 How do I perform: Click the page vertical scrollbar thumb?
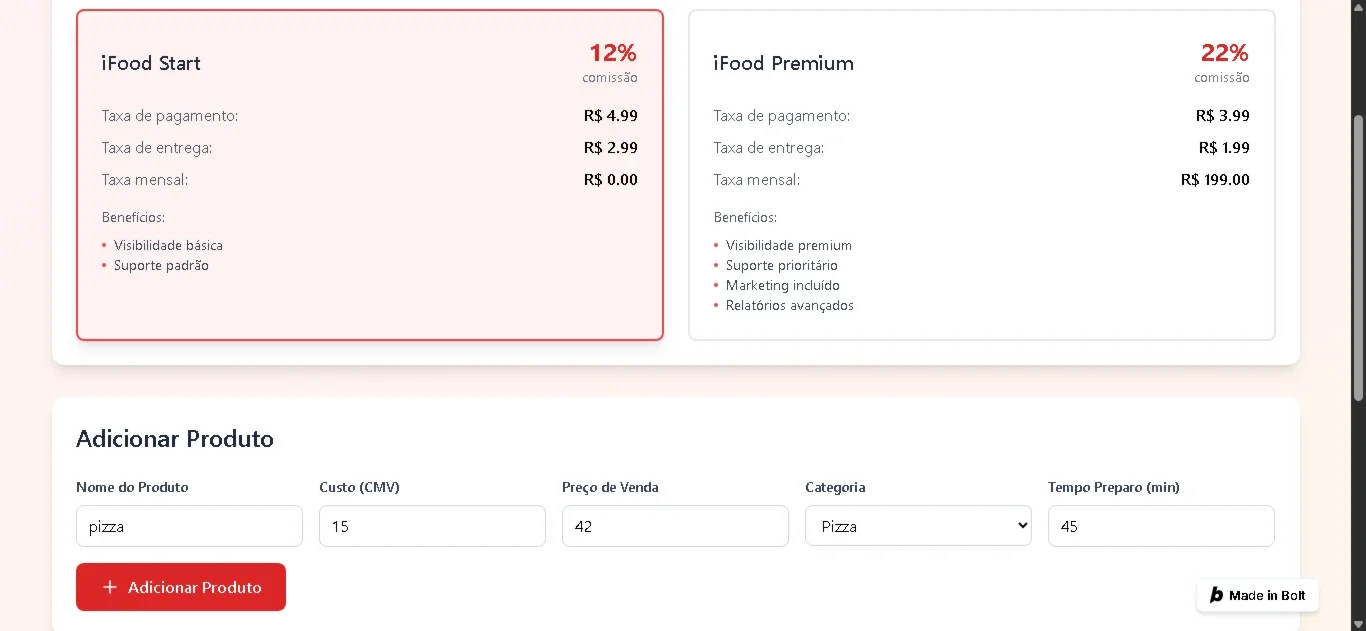point(1358,258)
